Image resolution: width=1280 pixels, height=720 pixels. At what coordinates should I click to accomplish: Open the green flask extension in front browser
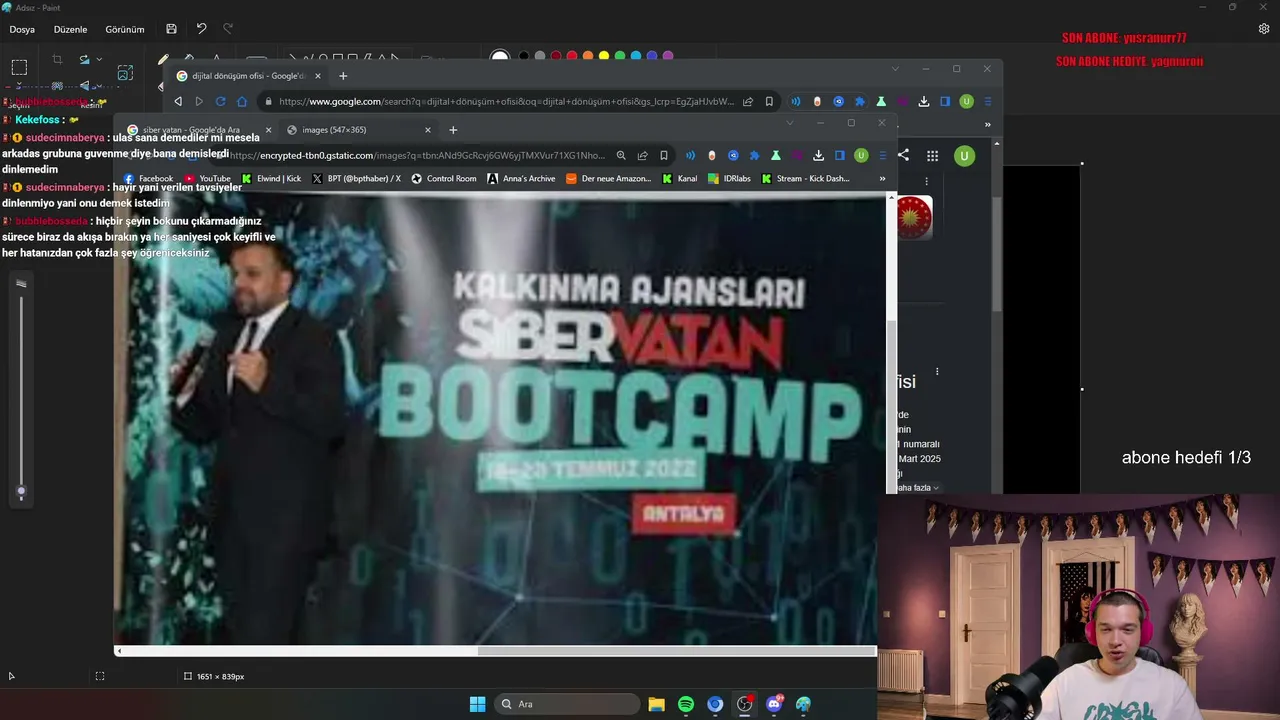coord(775,155)
